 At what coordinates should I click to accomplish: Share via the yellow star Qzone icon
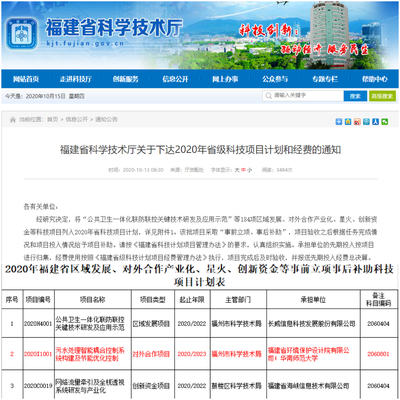click(348, 122)
